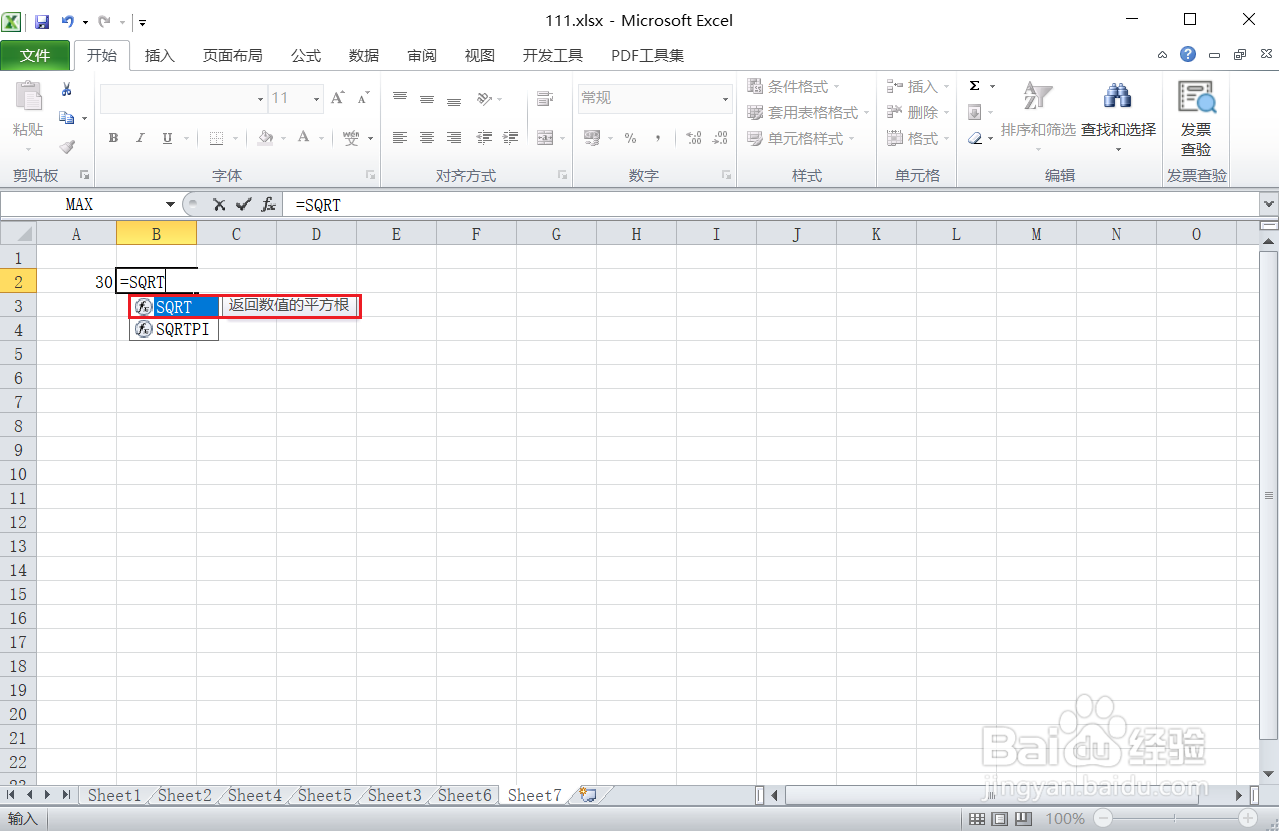The width and height of the screenshot is (1279, 831).
Task: Click the Decrease Font Size icon
Action: coord(363,98)
